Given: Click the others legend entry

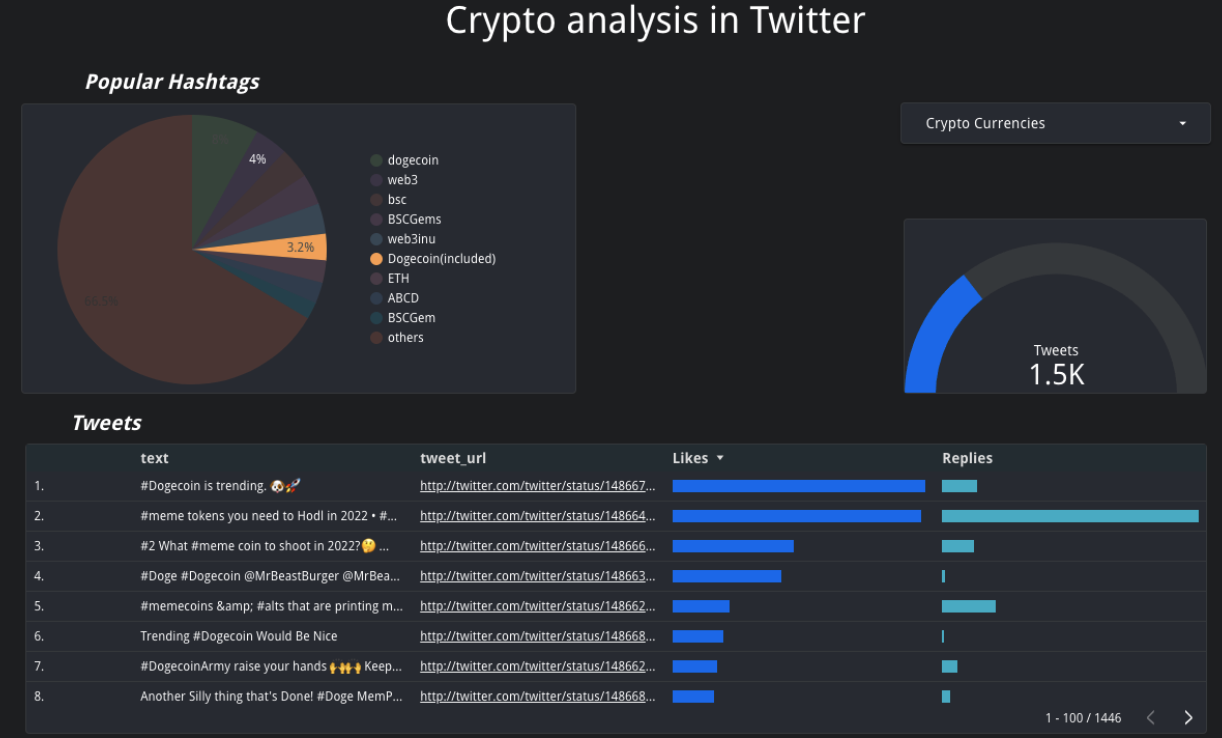Looking at the screenshot, I should click(405, 338).
